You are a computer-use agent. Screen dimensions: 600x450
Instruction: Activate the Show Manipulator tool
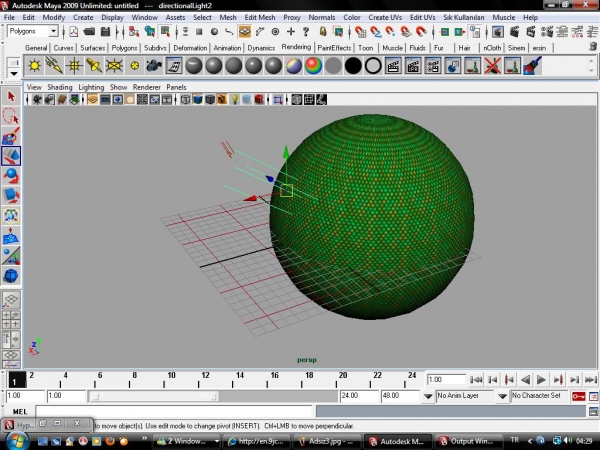click(x=11, y=256)
